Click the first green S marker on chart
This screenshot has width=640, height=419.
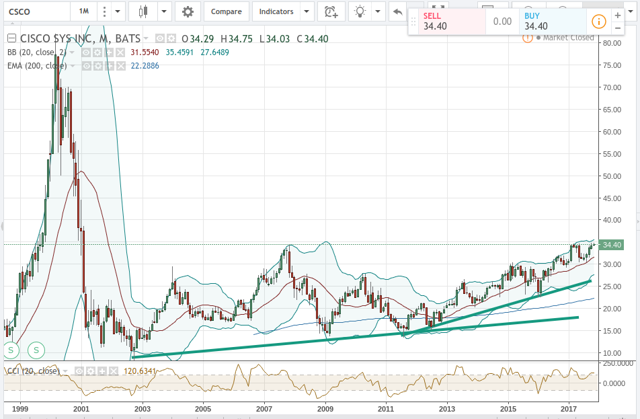point(12,350)
